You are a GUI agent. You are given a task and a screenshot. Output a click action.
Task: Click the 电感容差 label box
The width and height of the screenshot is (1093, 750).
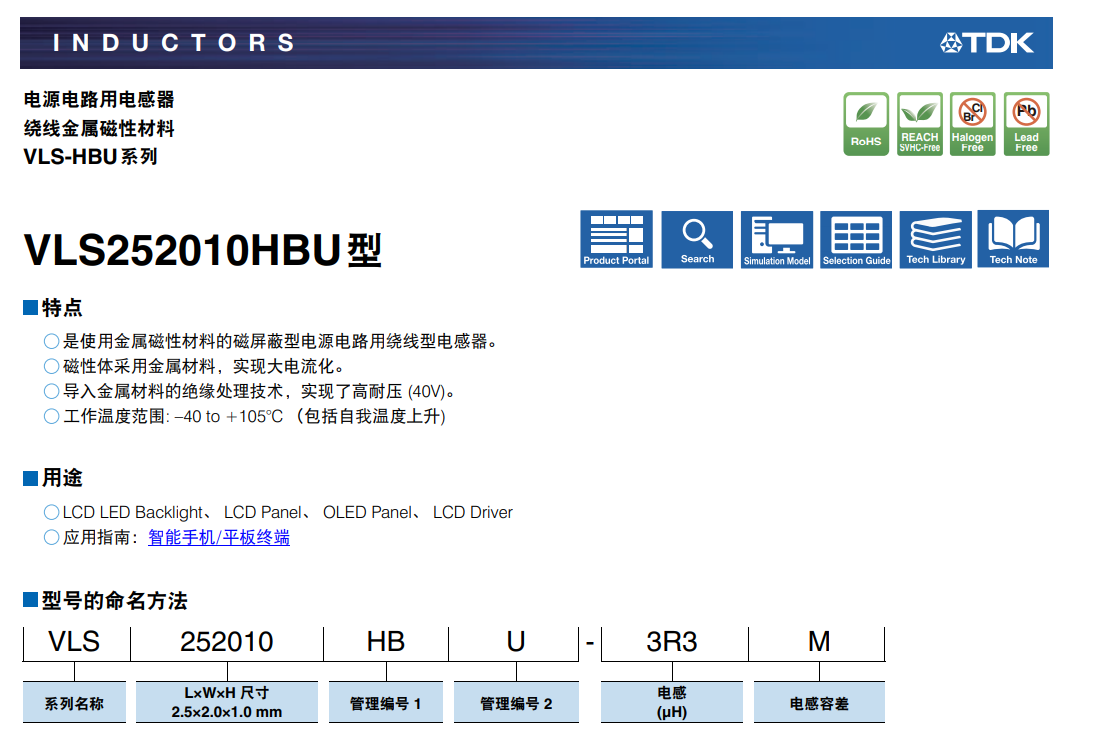tap(819, 703)
